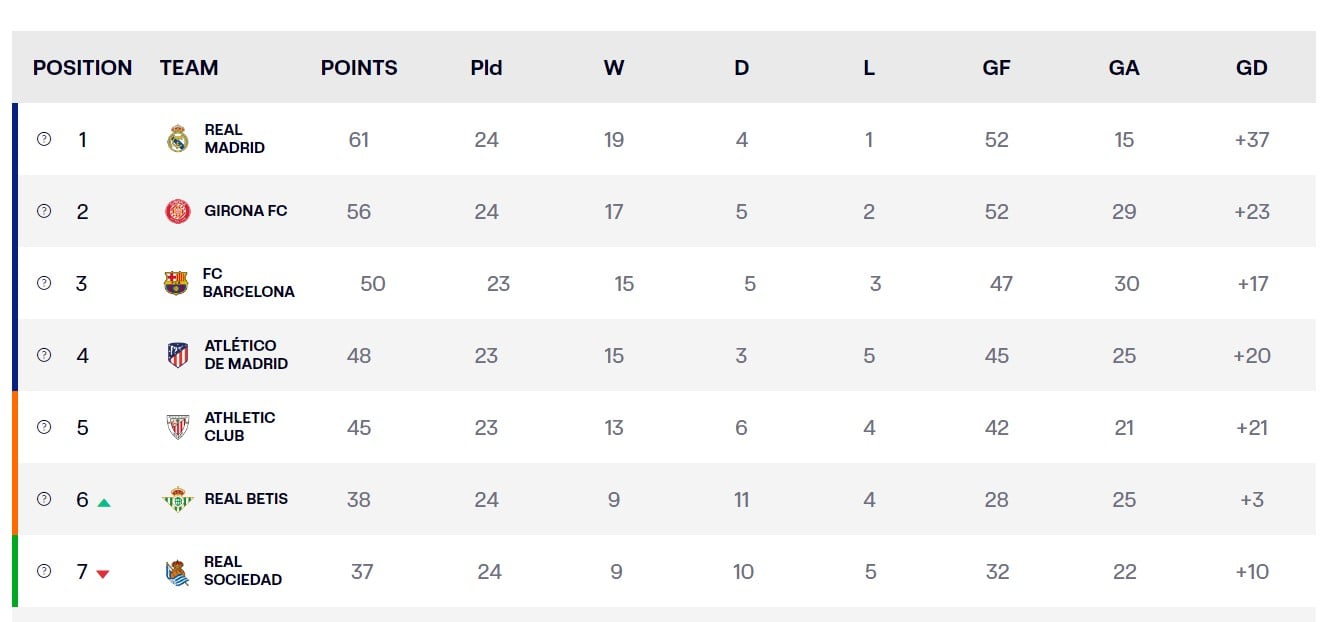Screen dimensions: 1332x622
Task: Click the Real Sociedad crest
Action: 178,572
